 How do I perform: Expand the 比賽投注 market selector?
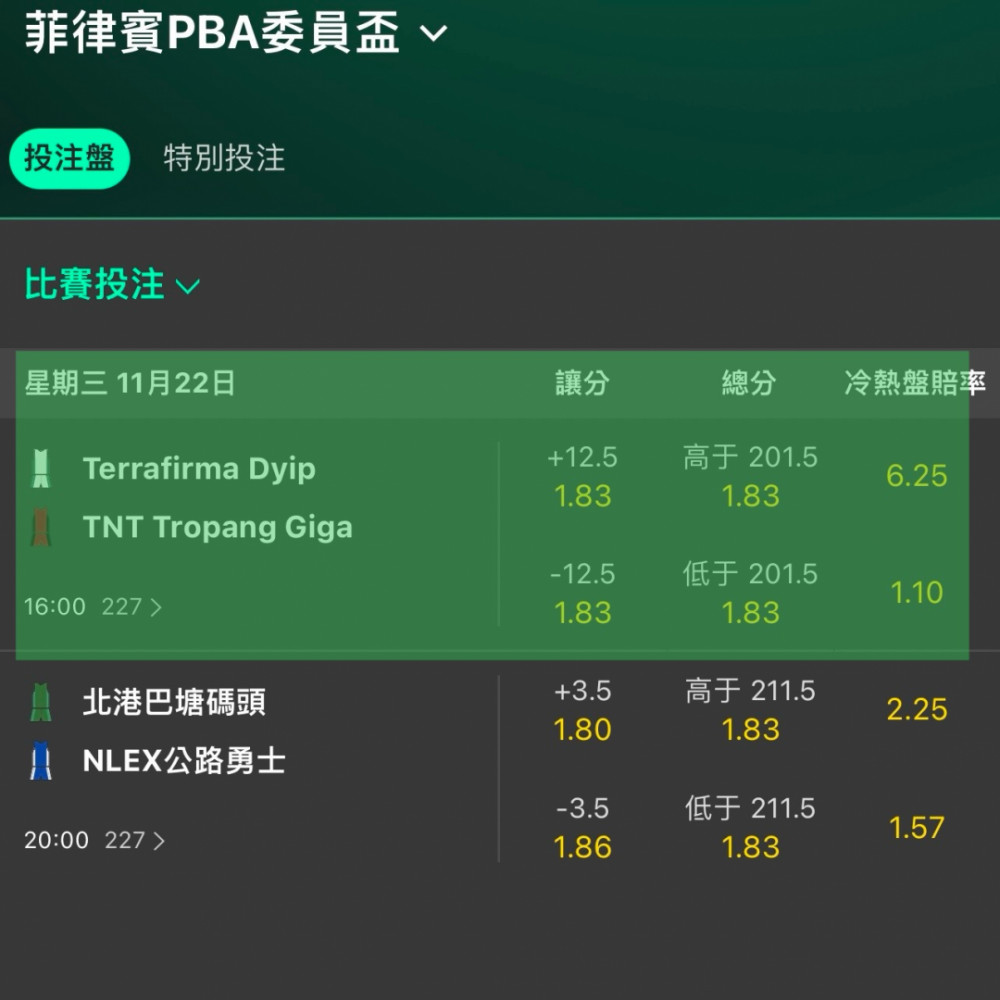click(x=112, y=284)
